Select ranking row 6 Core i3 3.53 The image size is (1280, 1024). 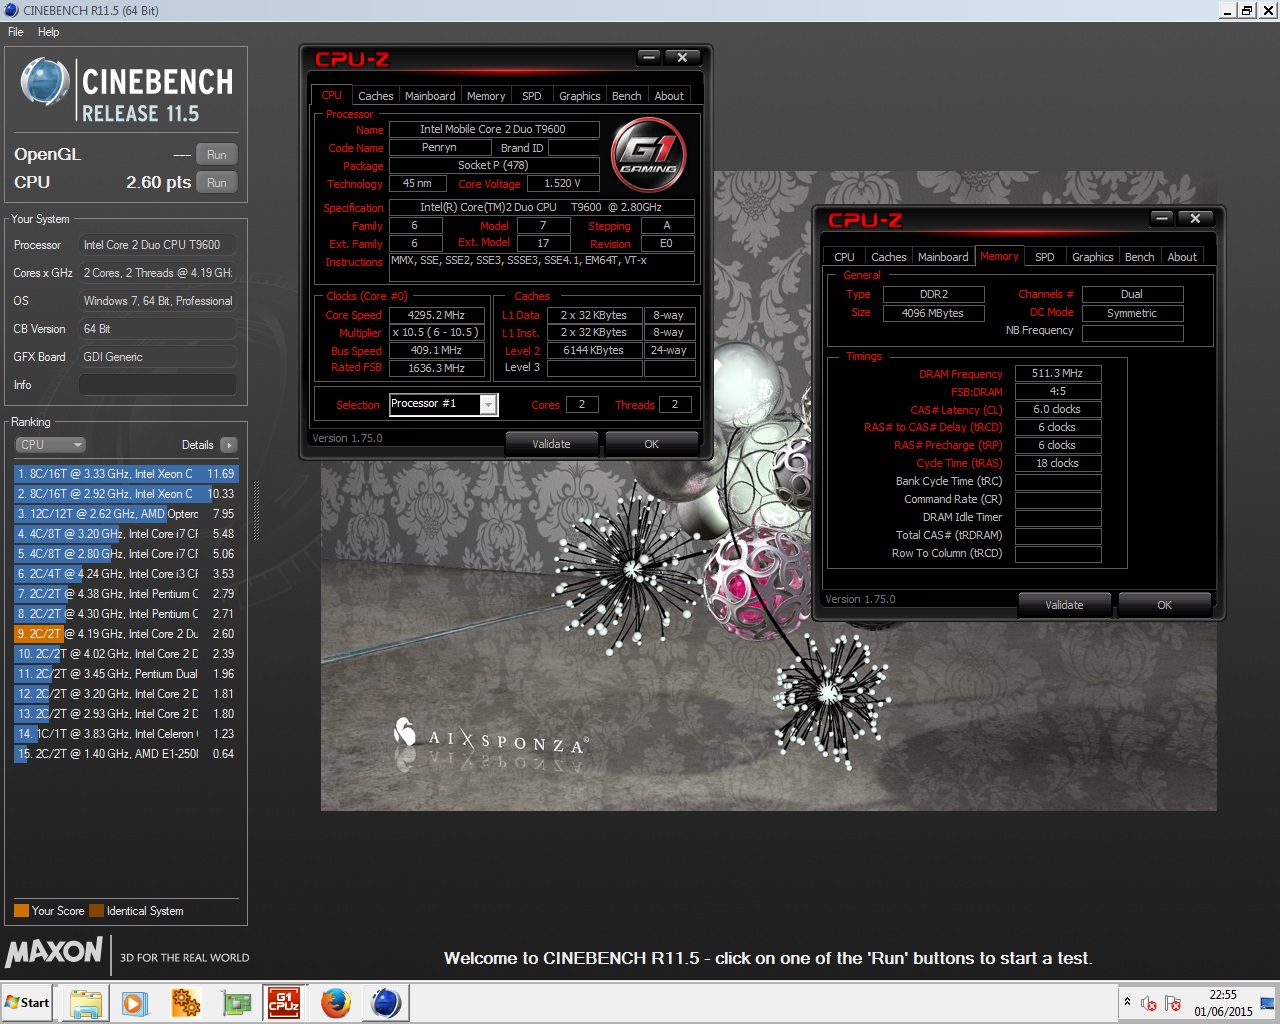(126, 574)
